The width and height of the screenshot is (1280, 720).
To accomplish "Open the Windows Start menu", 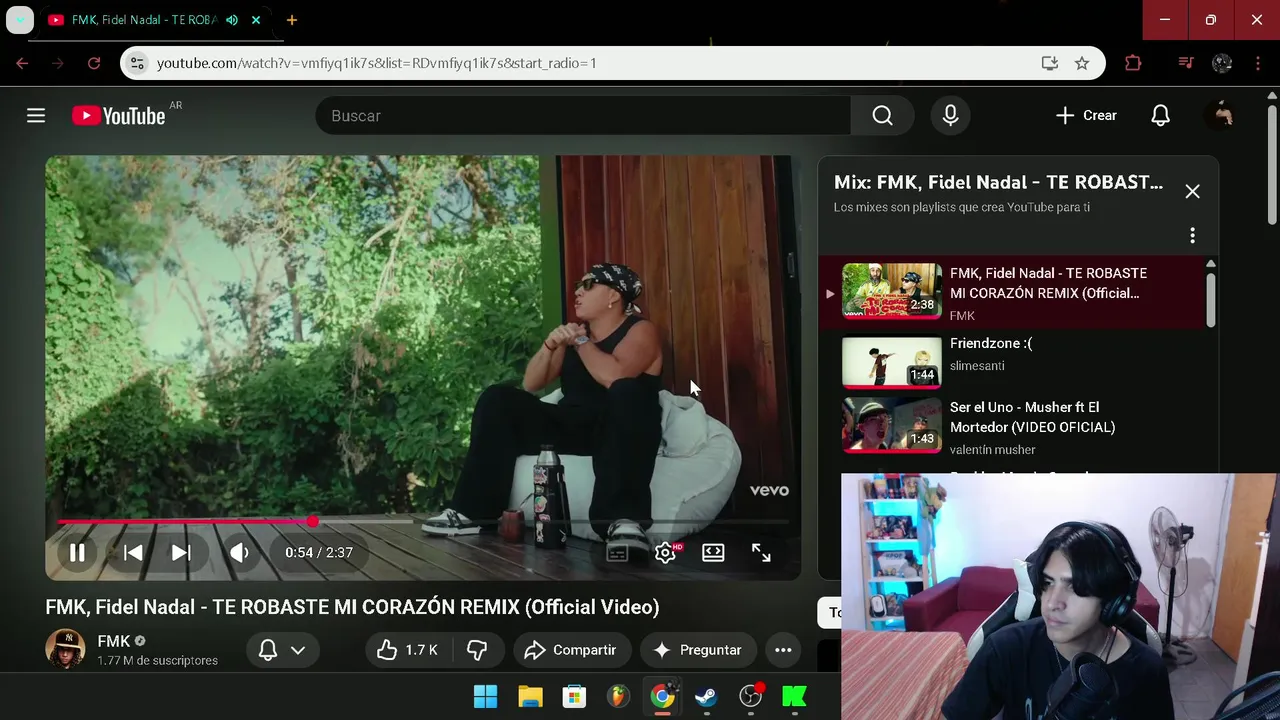I will [486, 696].
